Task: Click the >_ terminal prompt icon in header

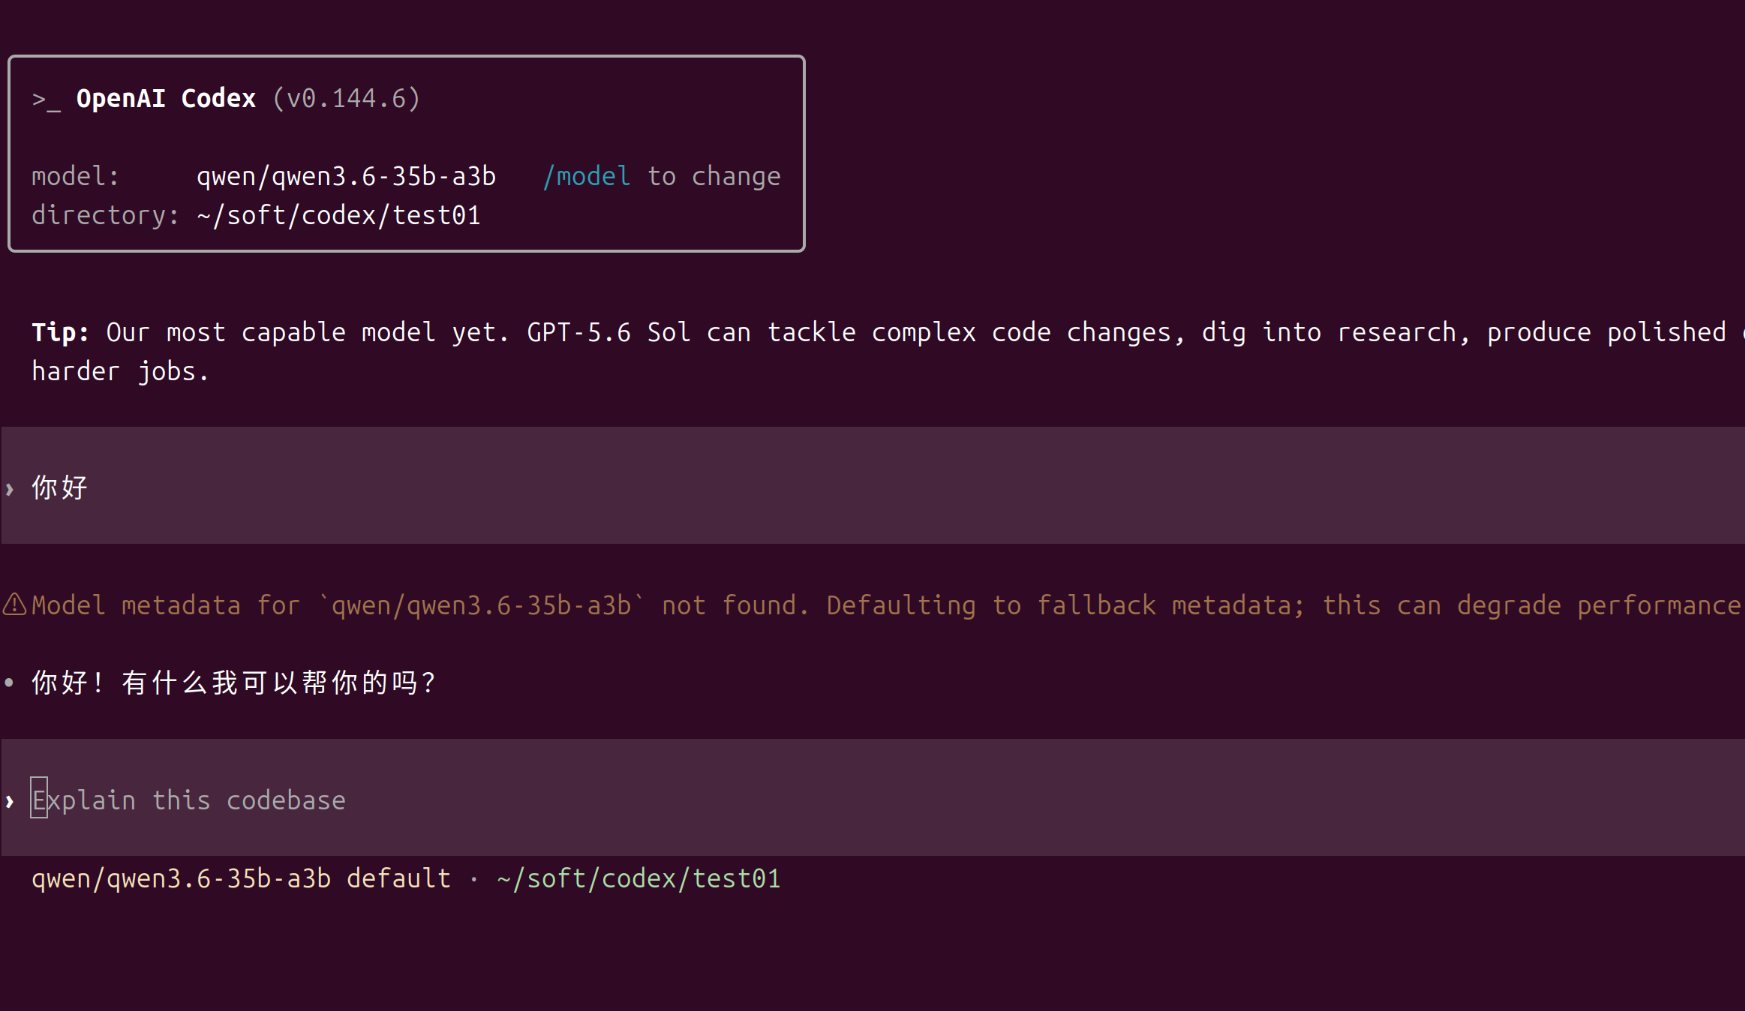Action: click(46, 99)
